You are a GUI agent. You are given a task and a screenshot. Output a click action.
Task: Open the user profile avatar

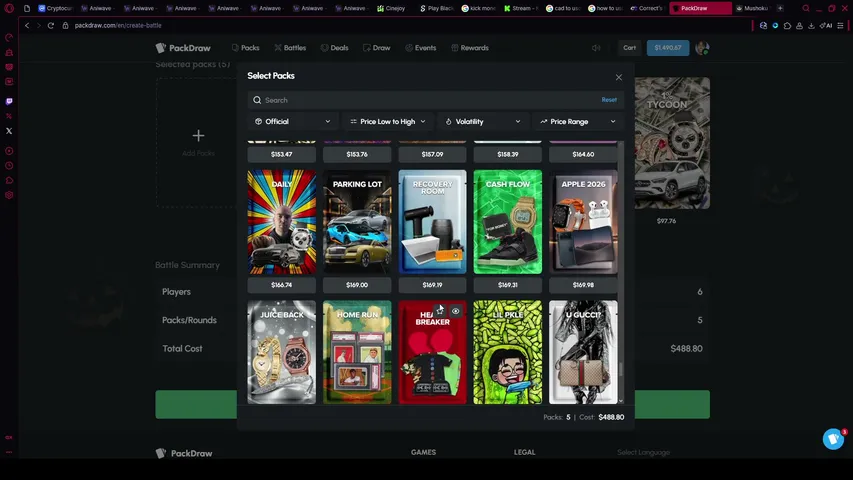702,48
